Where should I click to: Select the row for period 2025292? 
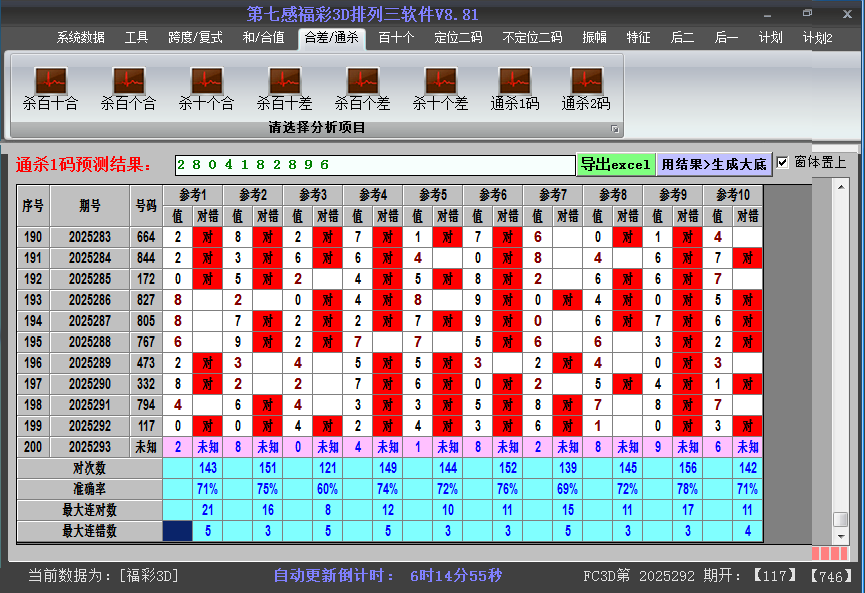[x=90, y=426]
